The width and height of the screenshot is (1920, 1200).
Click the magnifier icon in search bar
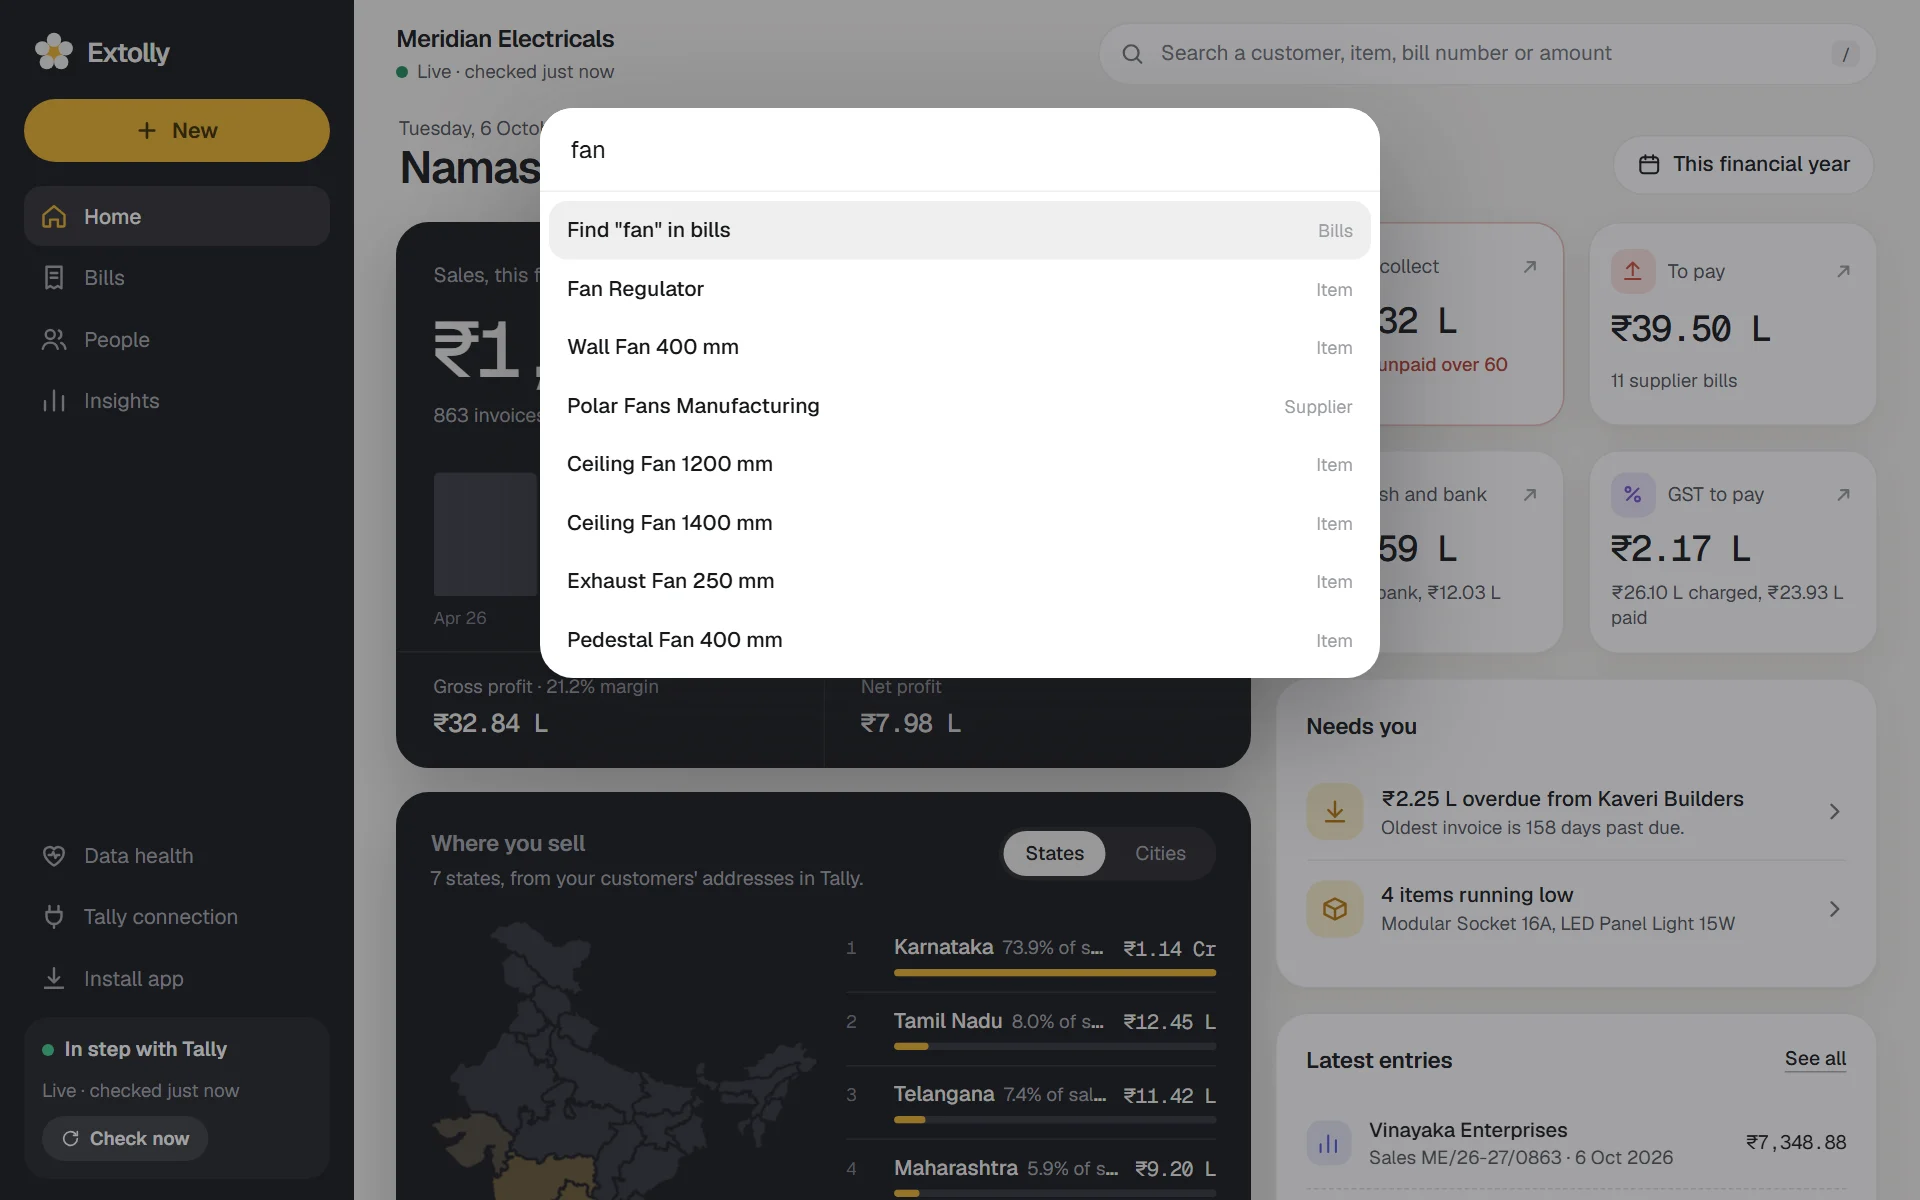click(1132, 54)
